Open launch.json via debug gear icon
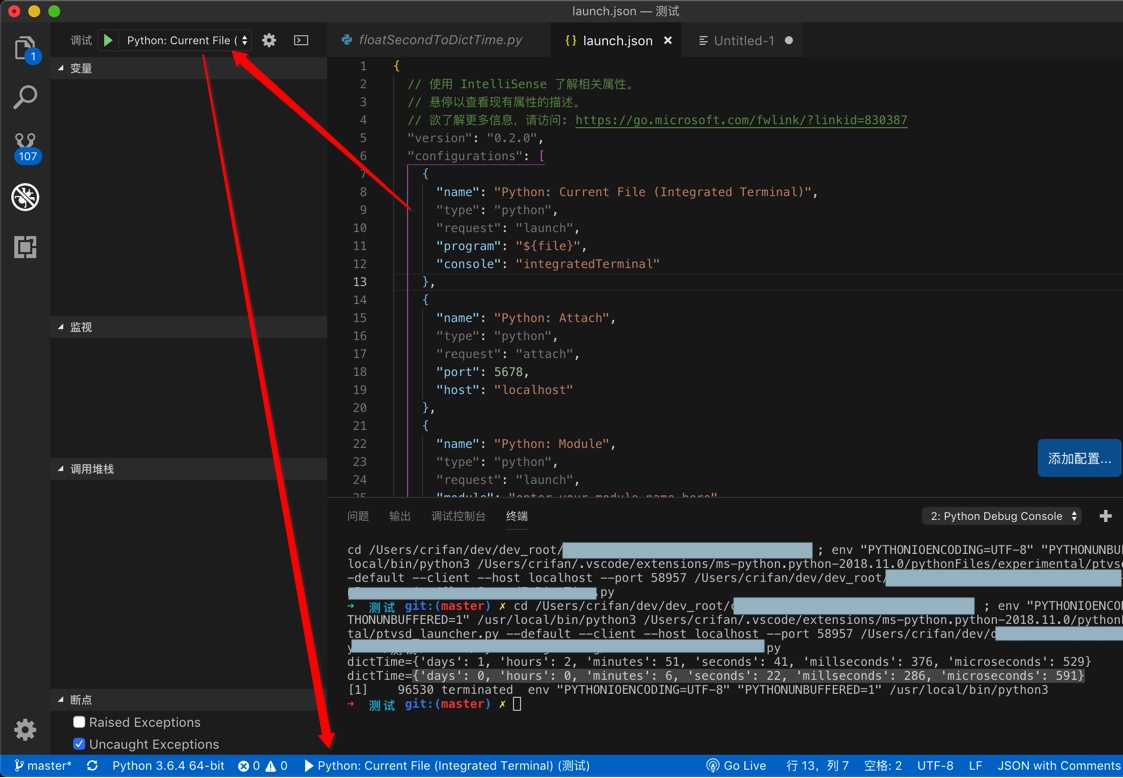The height and width of the screenshot is (778, 1123). 269,41
